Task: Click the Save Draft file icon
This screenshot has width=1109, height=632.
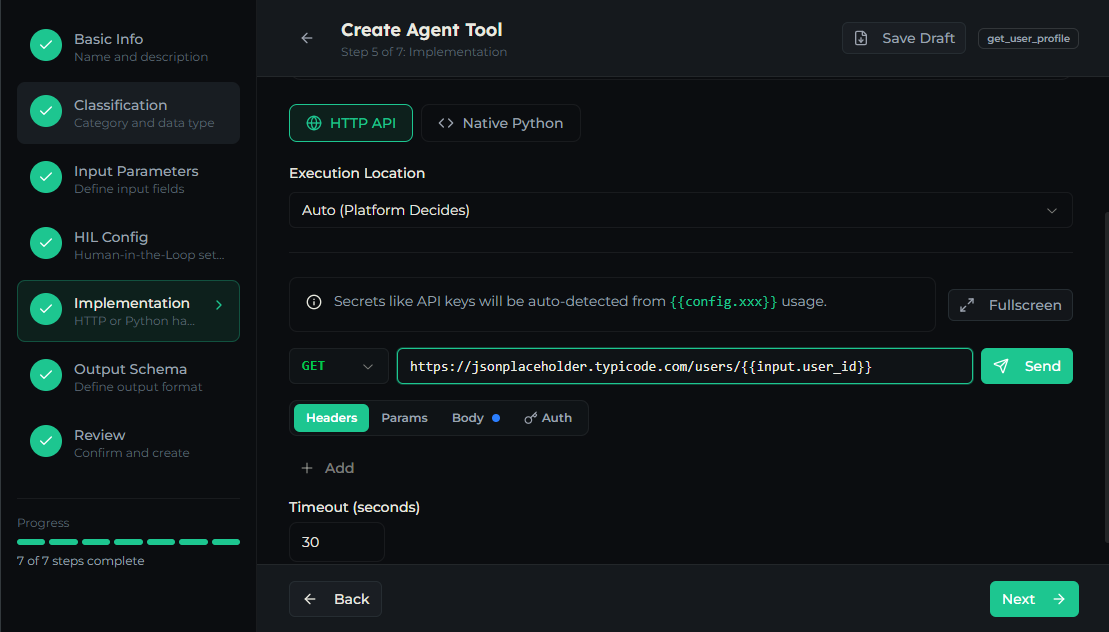Action: point(861,38)
